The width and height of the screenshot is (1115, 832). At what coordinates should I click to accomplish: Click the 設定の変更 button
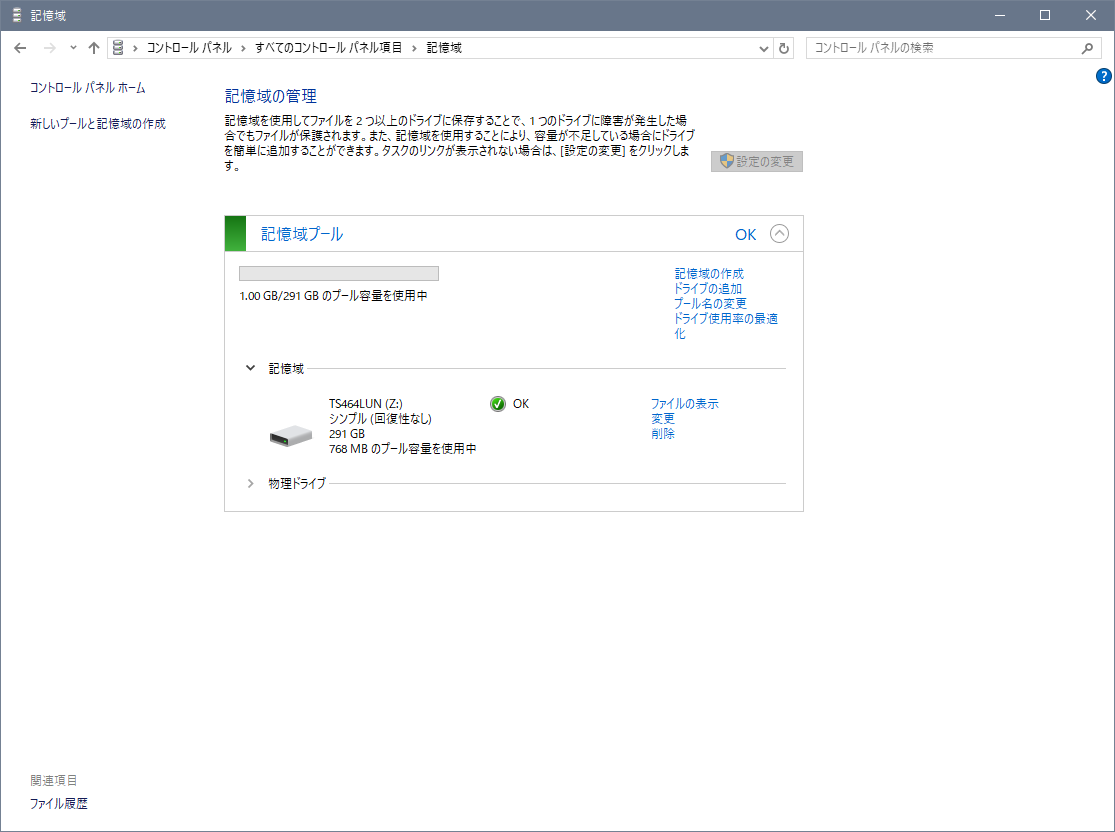[757, 161]
